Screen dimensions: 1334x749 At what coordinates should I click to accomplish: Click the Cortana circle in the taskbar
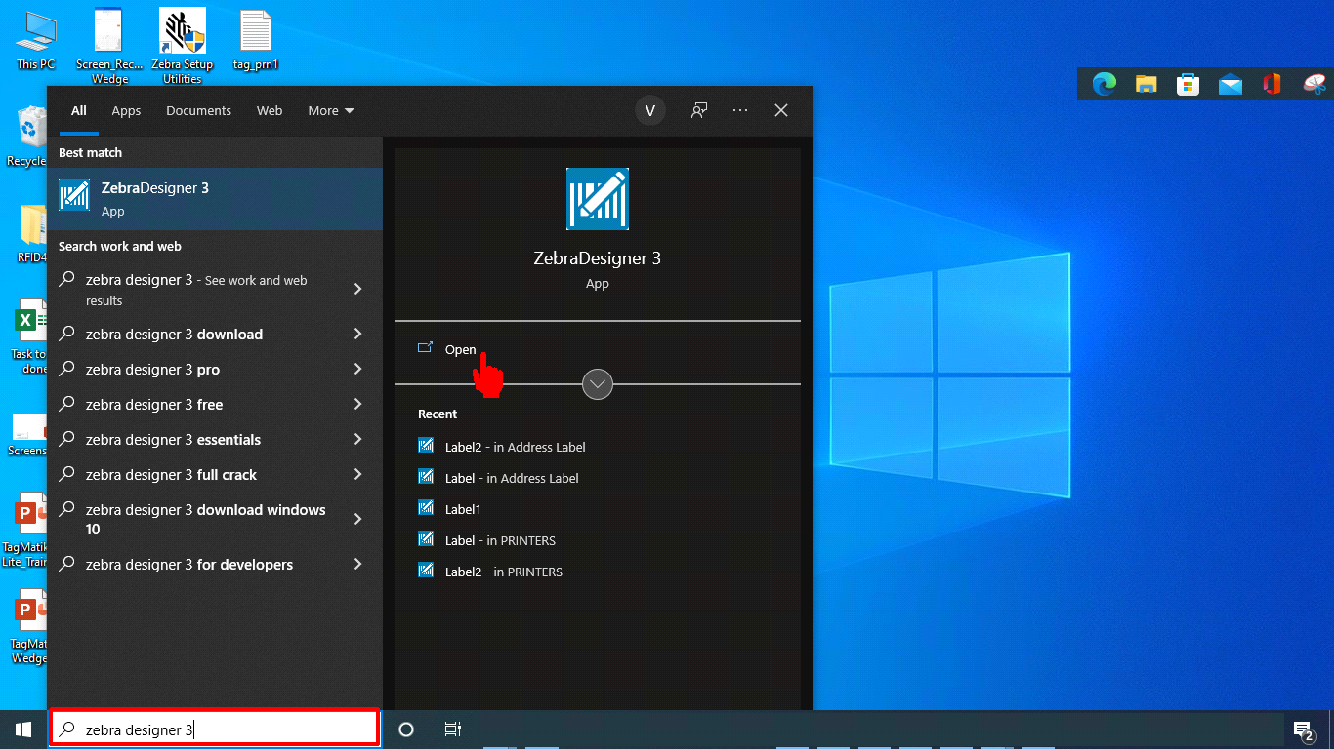[x=406, y=730]
